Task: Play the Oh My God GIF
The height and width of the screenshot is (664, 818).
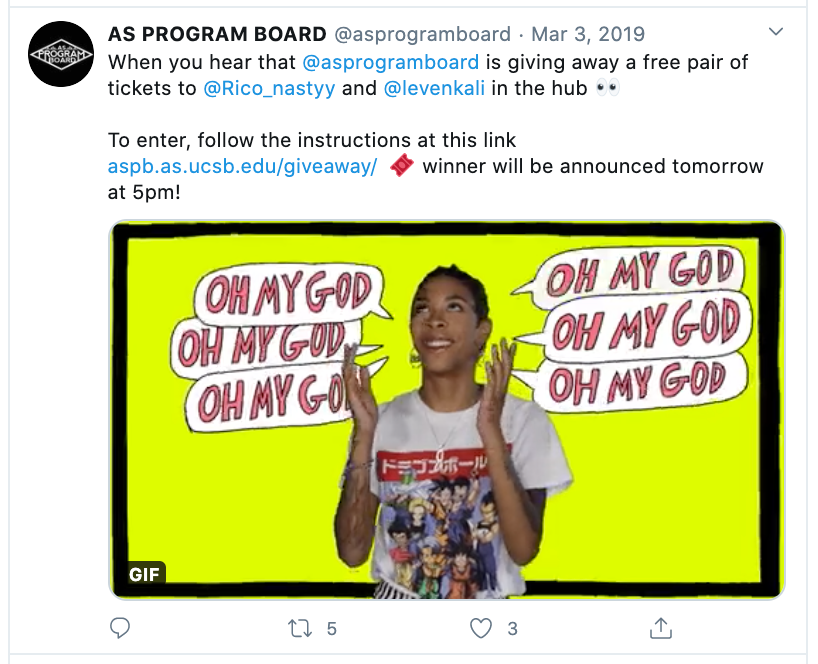Action: pyautogui.click(x=447, y=410)
